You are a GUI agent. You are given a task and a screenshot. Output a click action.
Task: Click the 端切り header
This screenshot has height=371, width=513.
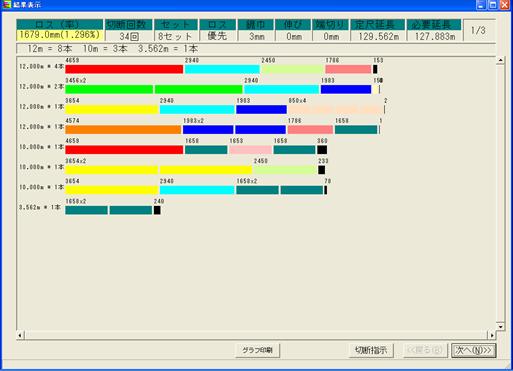331,24
